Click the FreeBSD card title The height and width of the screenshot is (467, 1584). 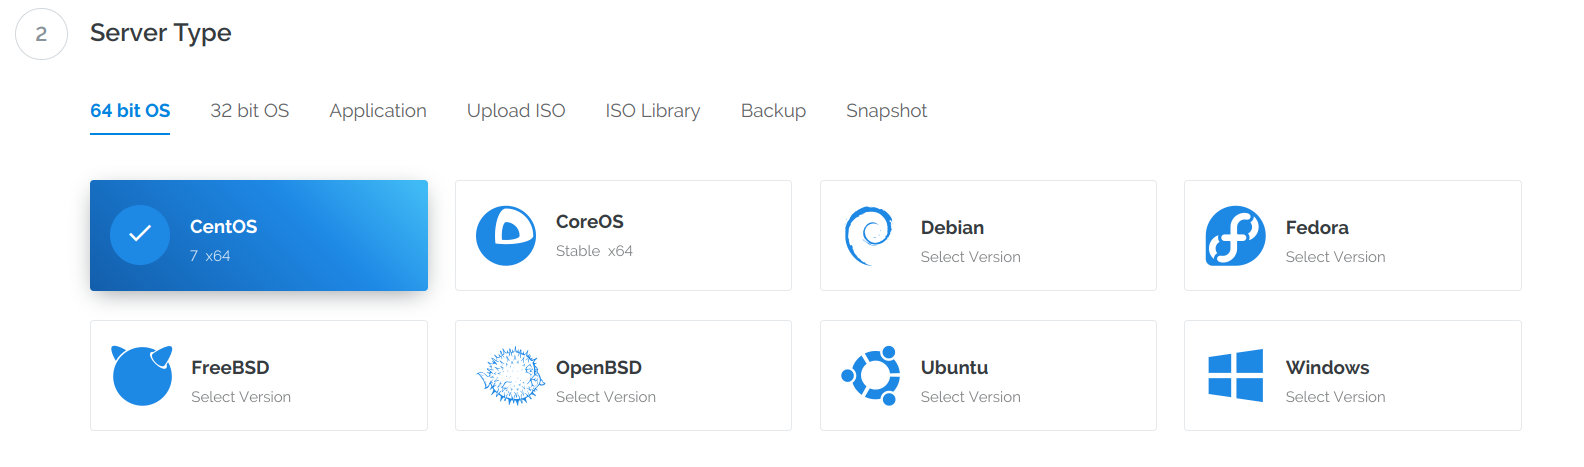(x=230, y=368)
